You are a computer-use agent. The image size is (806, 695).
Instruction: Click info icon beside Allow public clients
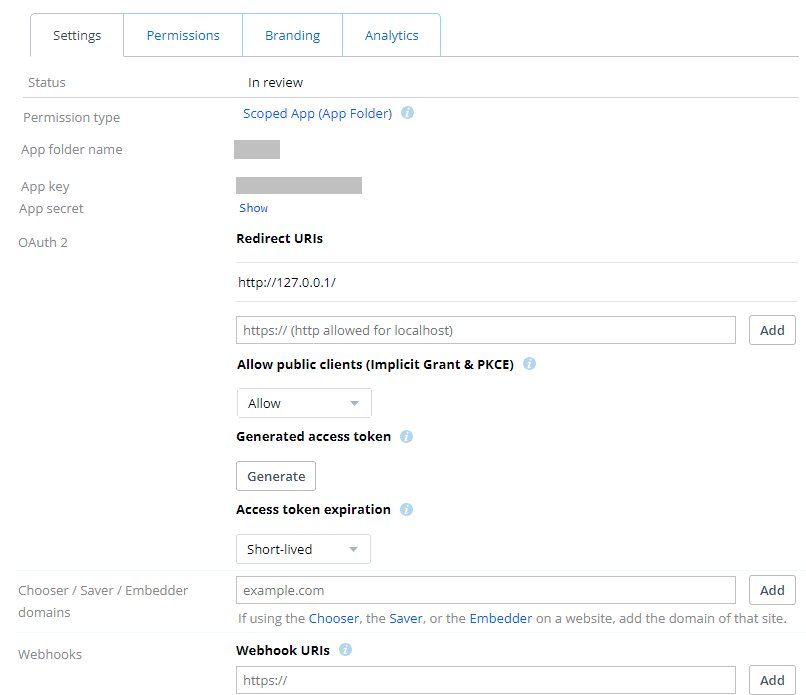tap(529, 364)
